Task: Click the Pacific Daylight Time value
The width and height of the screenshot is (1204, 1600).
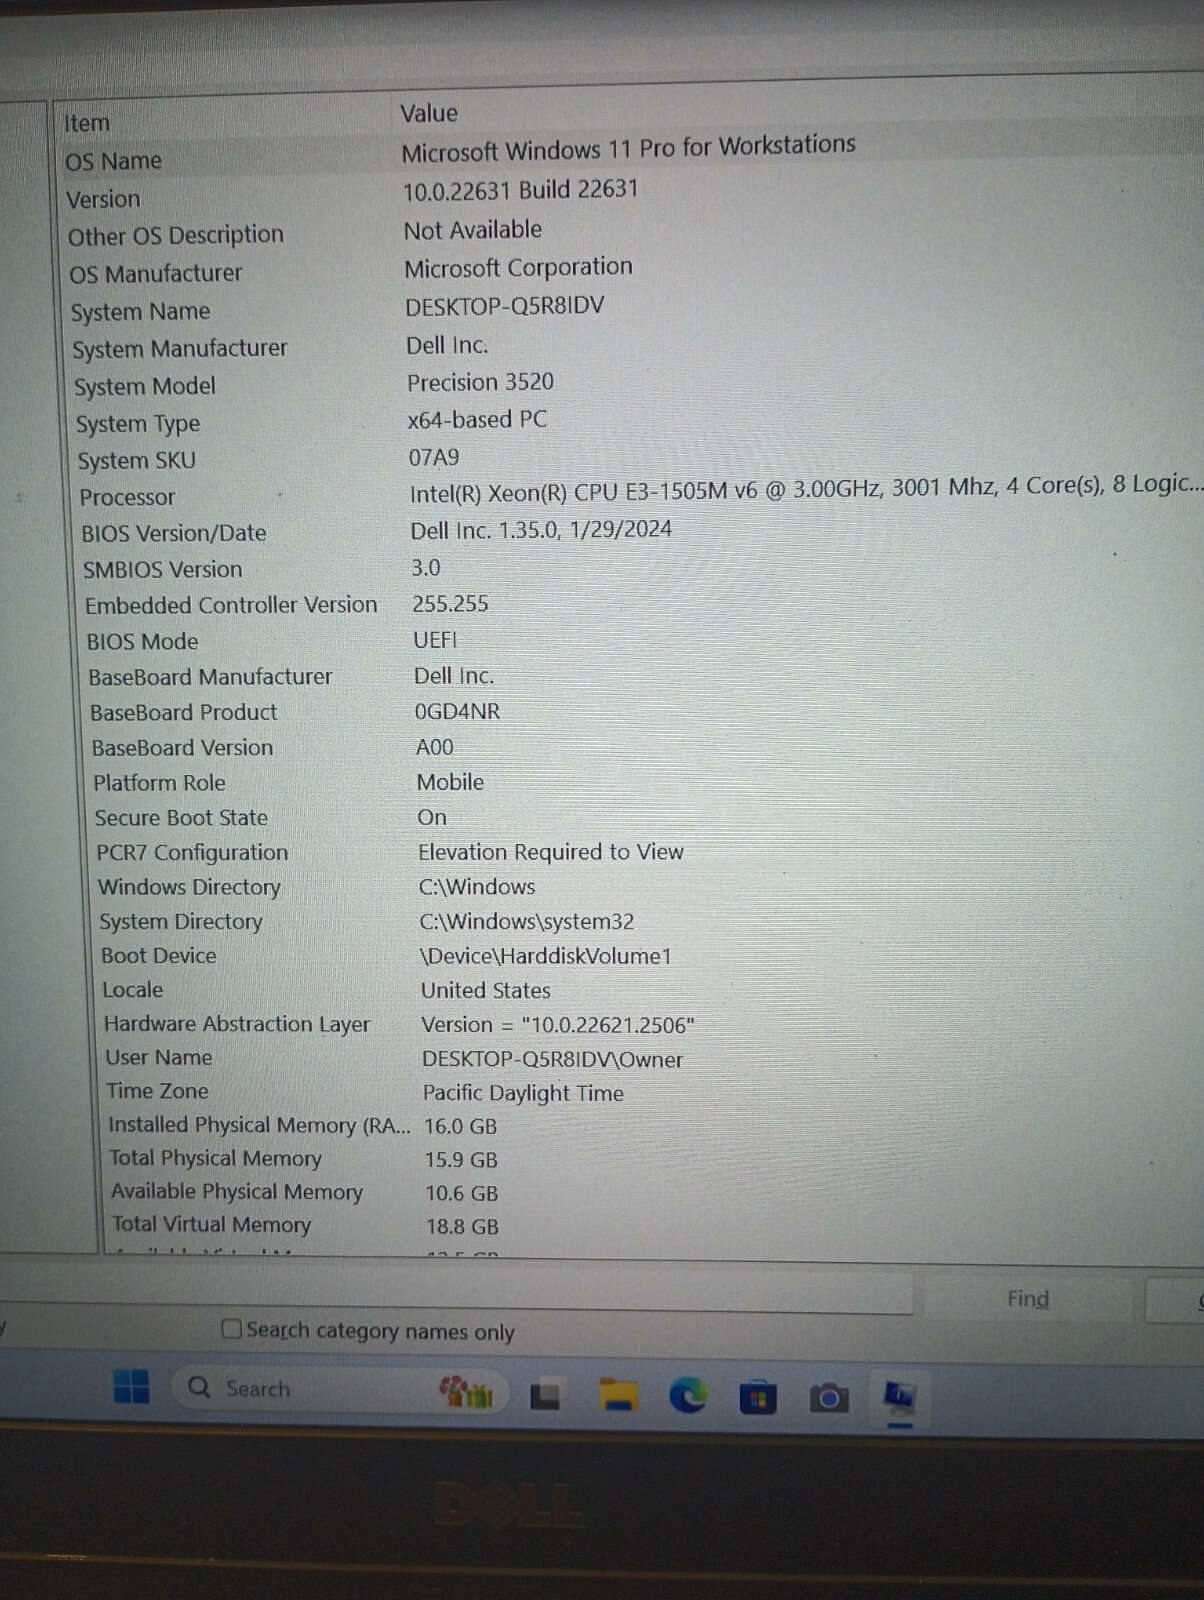Action: click(x=523, y=1093)
